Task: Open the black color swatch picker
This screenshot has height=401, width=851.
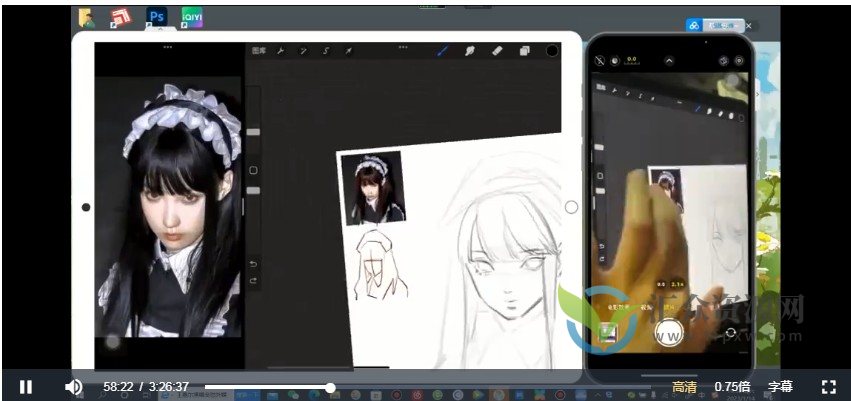Action: pyautogui.click(x=552, y=51)
